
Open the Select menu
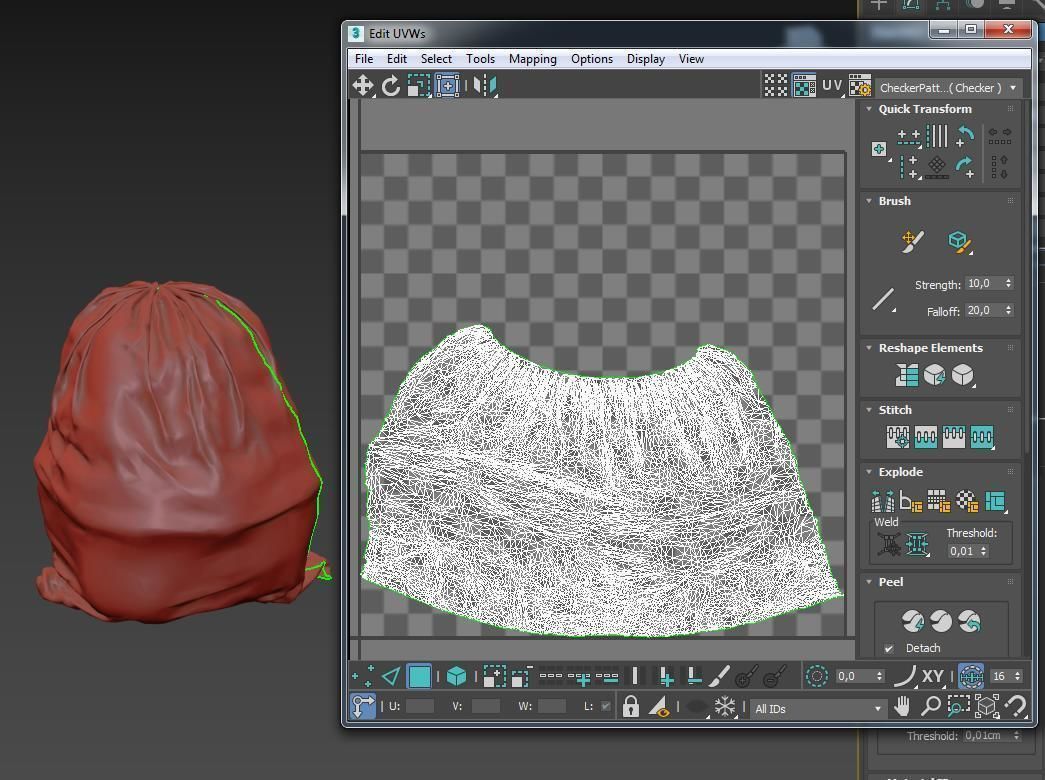tap(436, 59)
